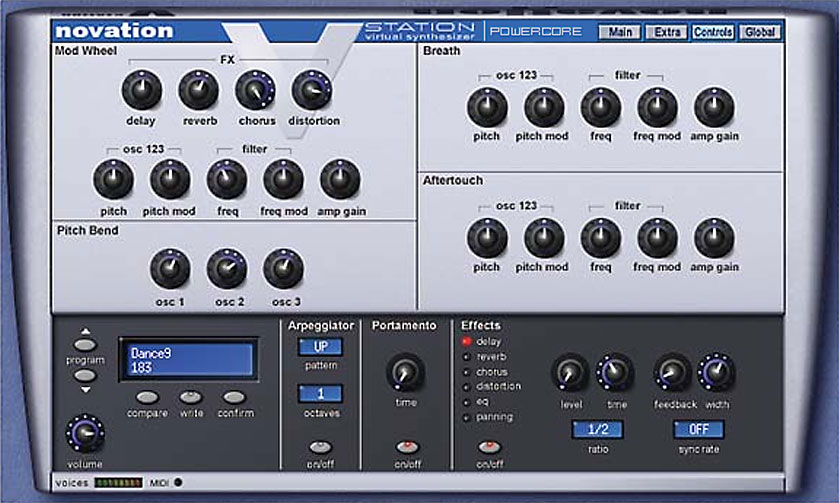
Task: Click the Portamento time knob
Action: [x=405, y=372]
